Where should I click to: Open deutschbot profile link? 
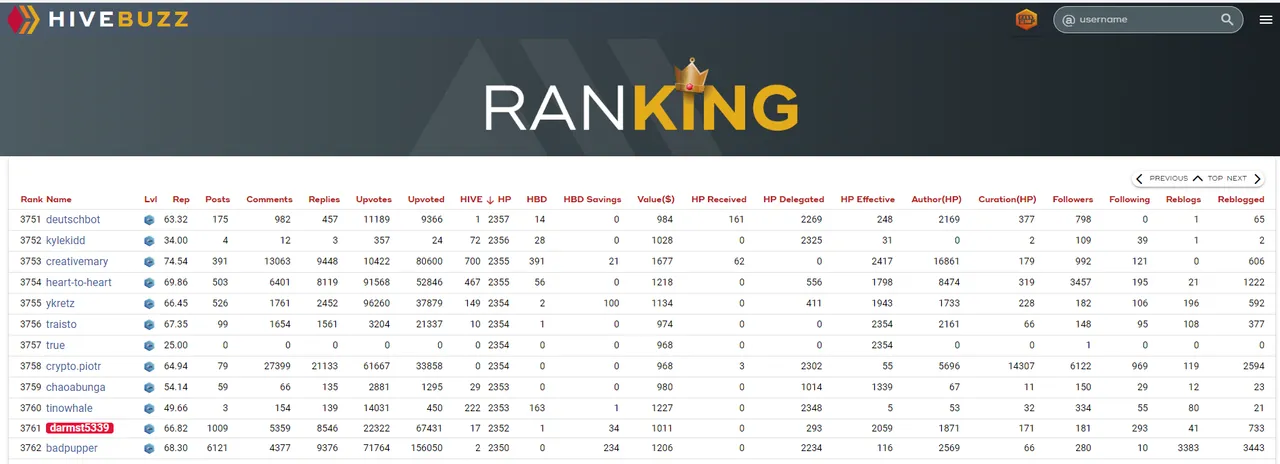(73, 219)
